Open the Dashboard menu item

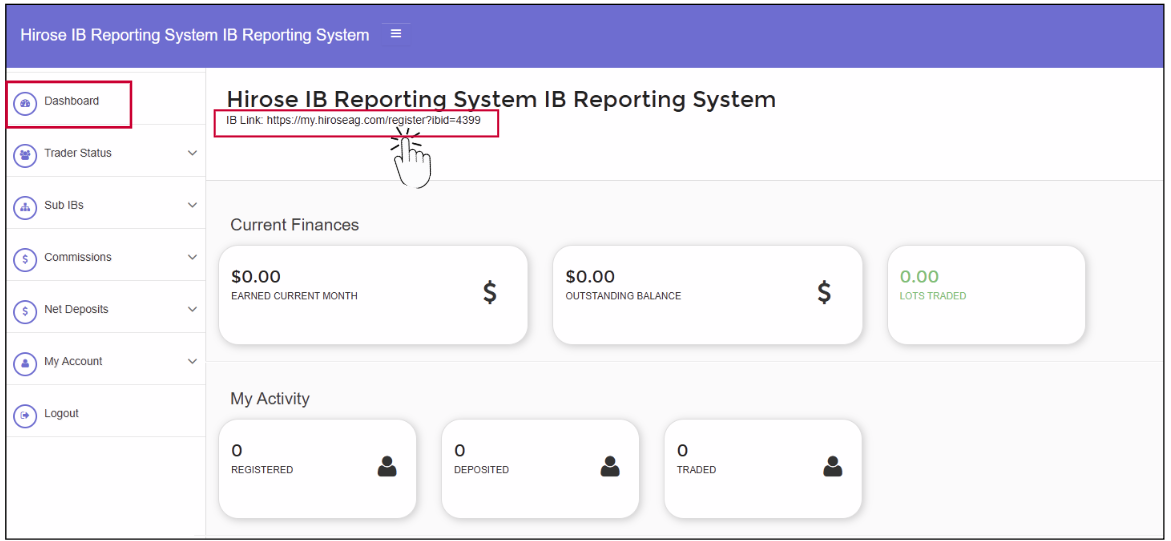(x=71, y=101)
